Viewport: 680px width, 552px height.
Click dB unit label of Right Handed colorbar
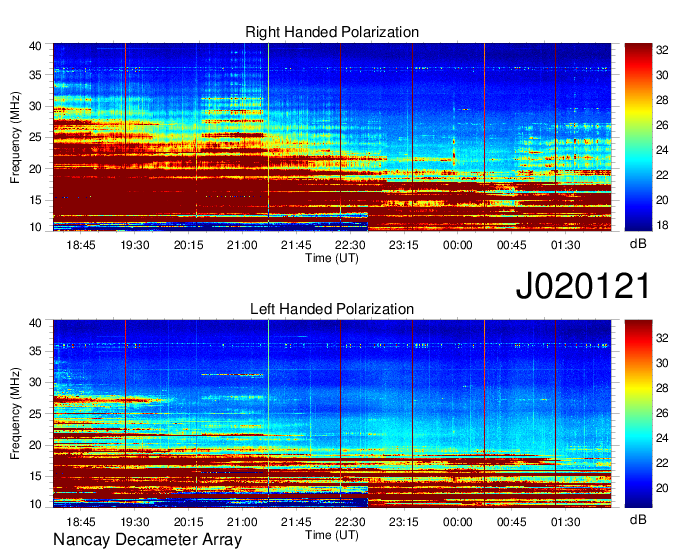click(x=638, y=244)
